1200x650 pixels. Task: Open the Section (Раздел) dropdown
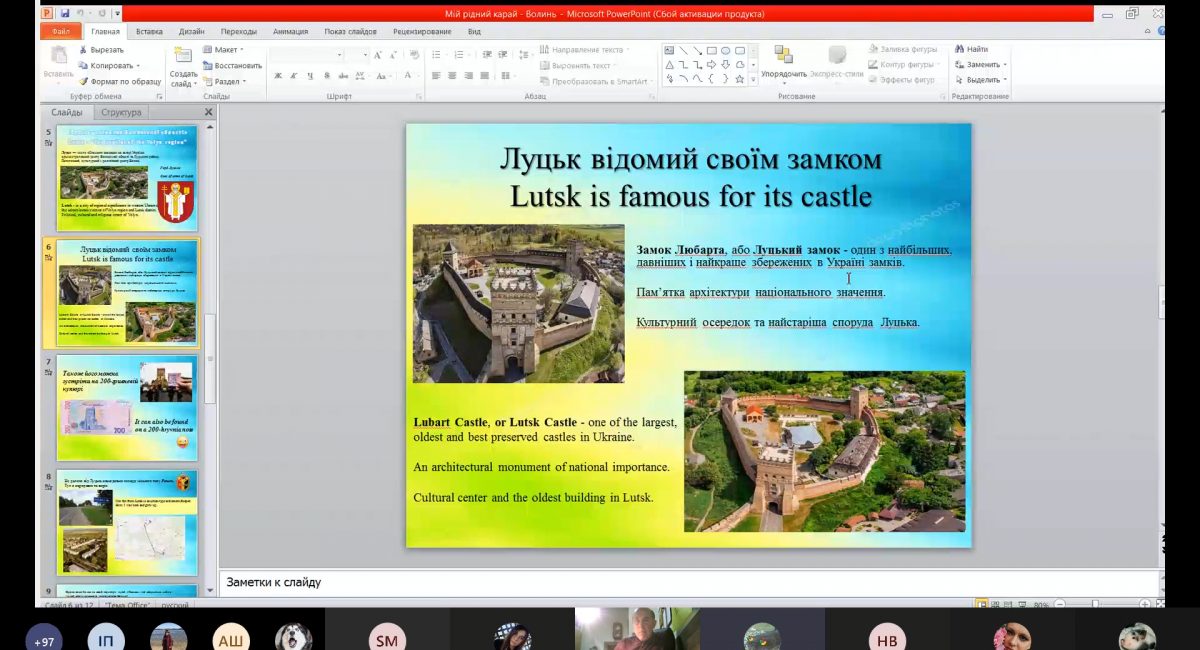(x=225, y=81)
